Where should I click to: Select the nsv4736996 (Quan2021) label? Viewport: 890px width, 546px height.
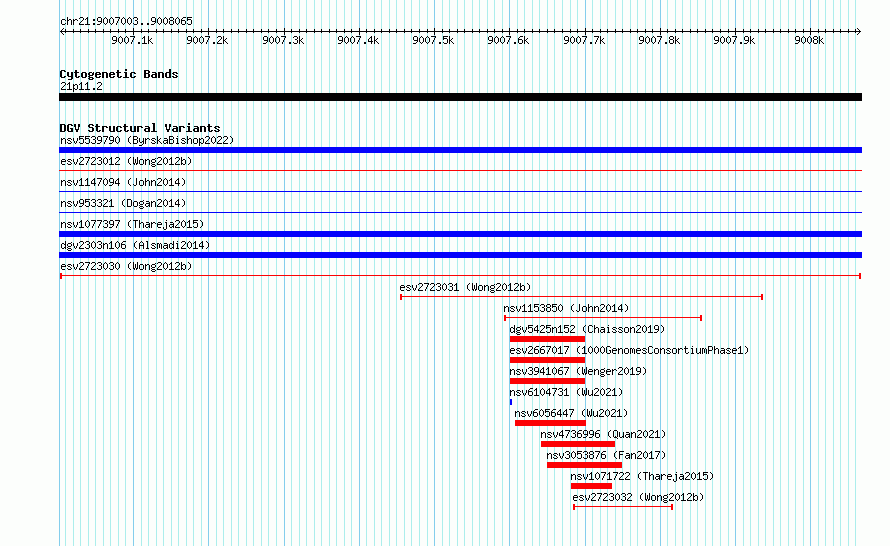[603, 434]
